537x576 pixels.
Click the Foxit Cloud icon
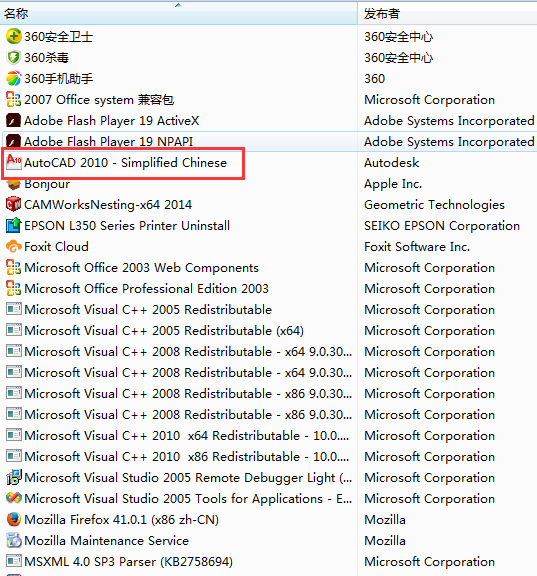[14, 246]
